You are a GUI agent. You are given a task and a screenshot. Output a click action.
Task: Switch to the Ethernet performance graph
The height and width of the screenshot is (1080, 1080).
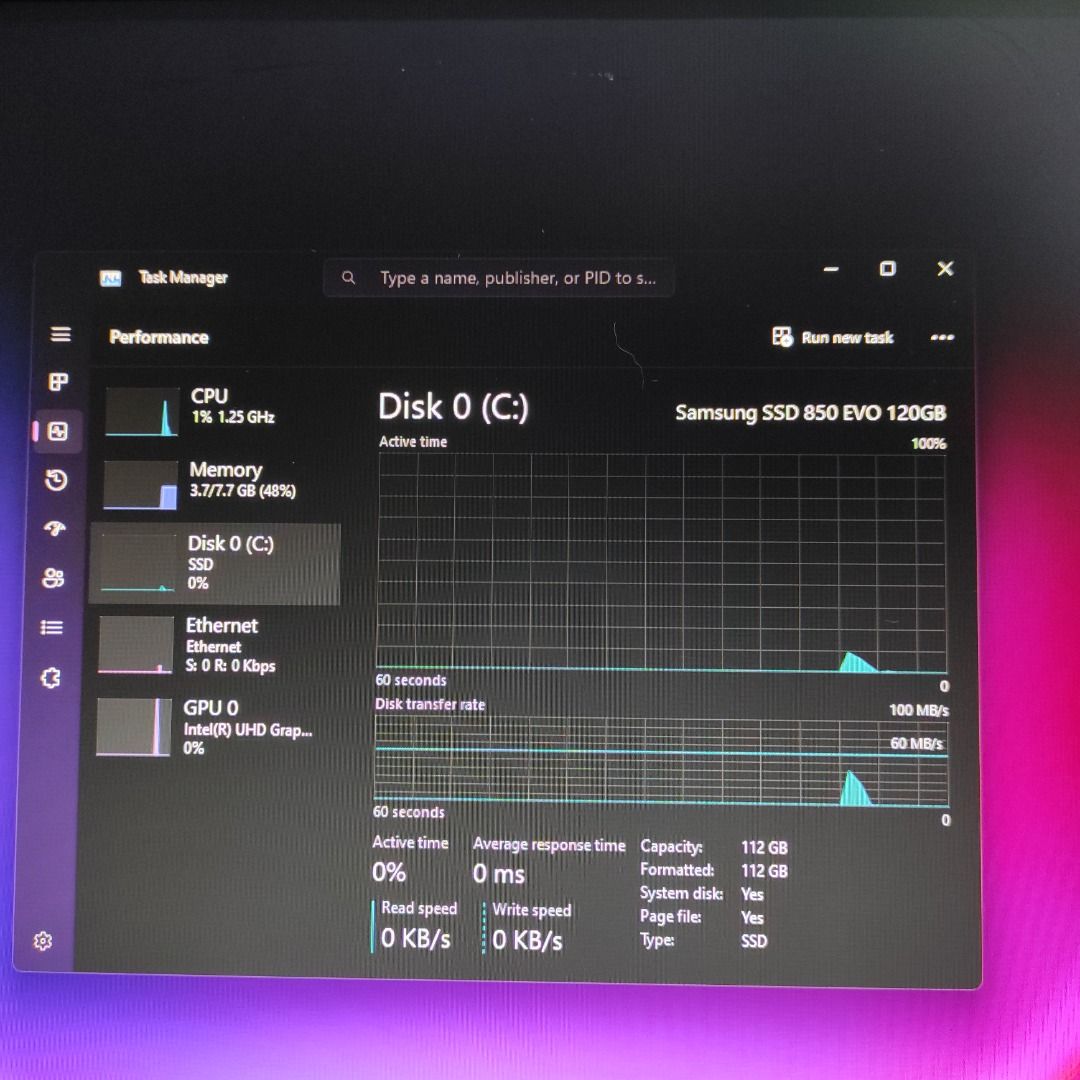213,645
